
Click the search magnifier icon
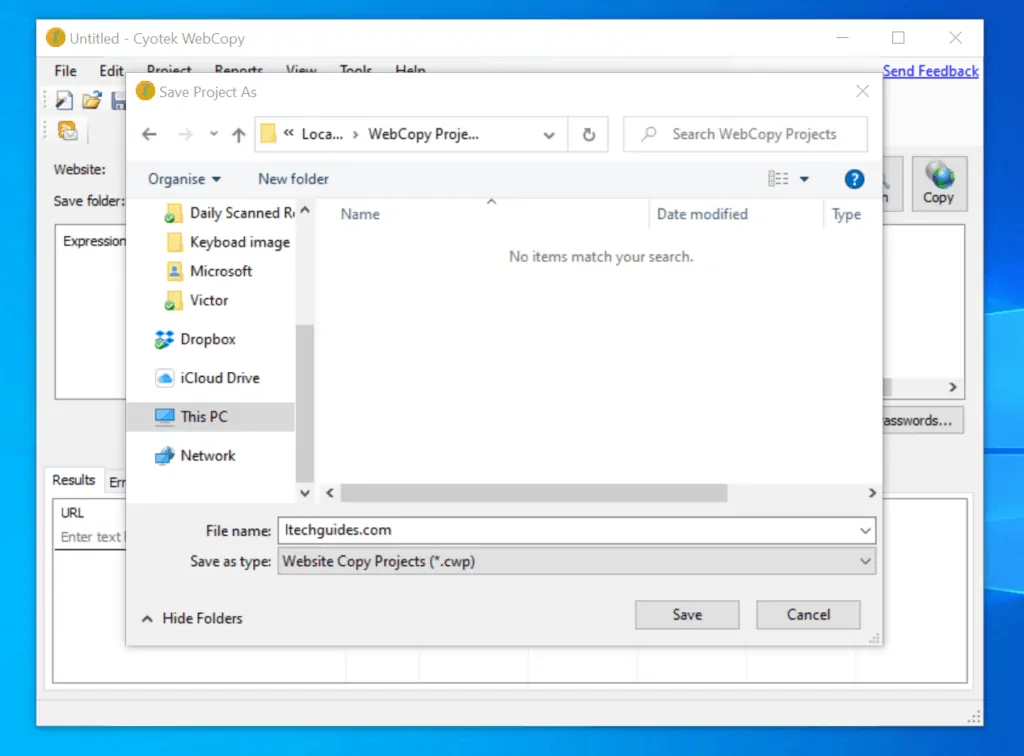tap(648, 134)
